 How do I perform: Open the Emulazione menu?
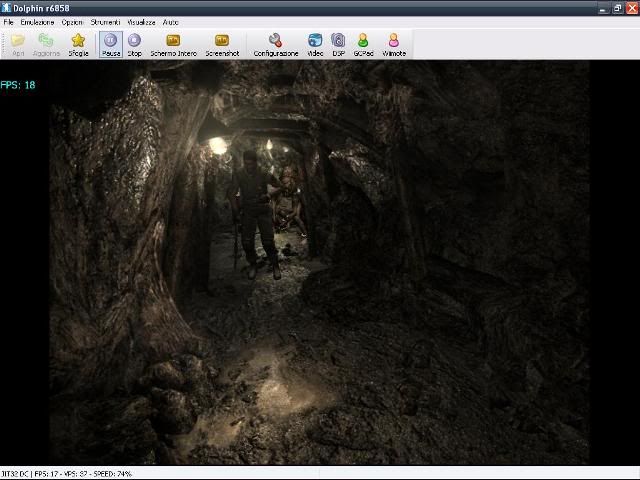(x=37, y=22)
